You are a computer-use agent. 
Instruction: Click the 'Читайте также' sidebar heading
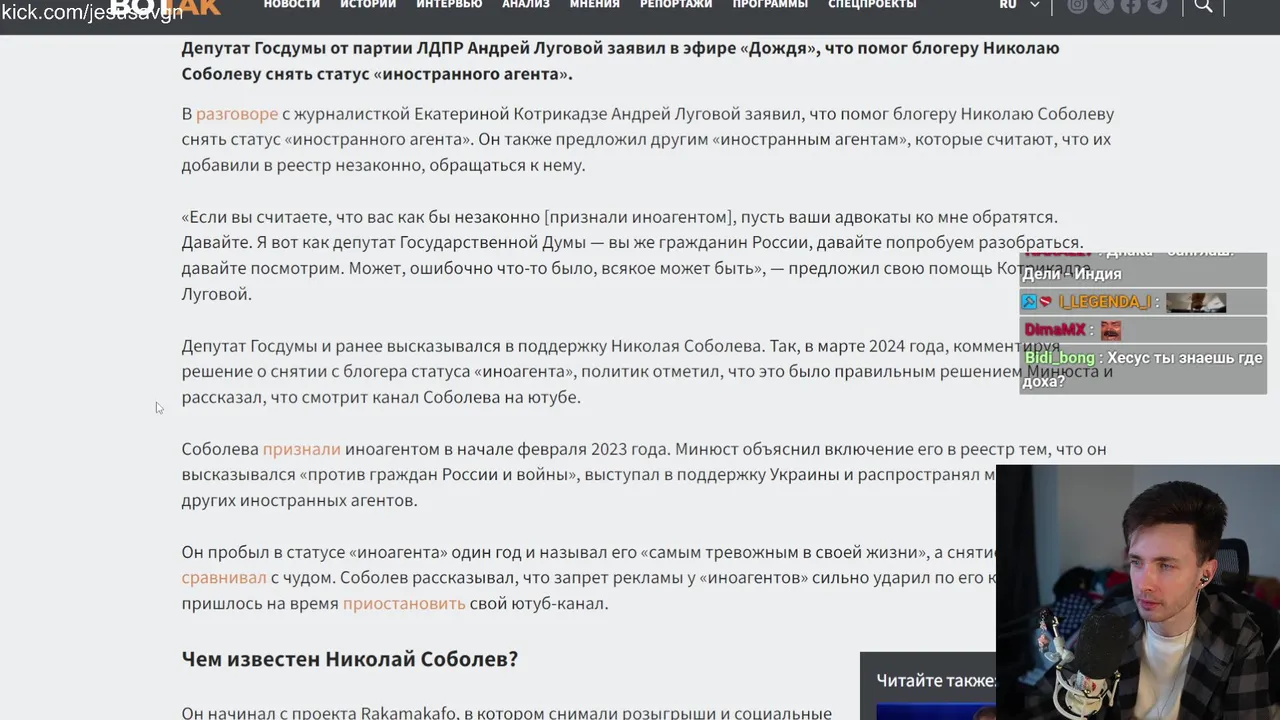pyautogui.click(x=936, y=680)
